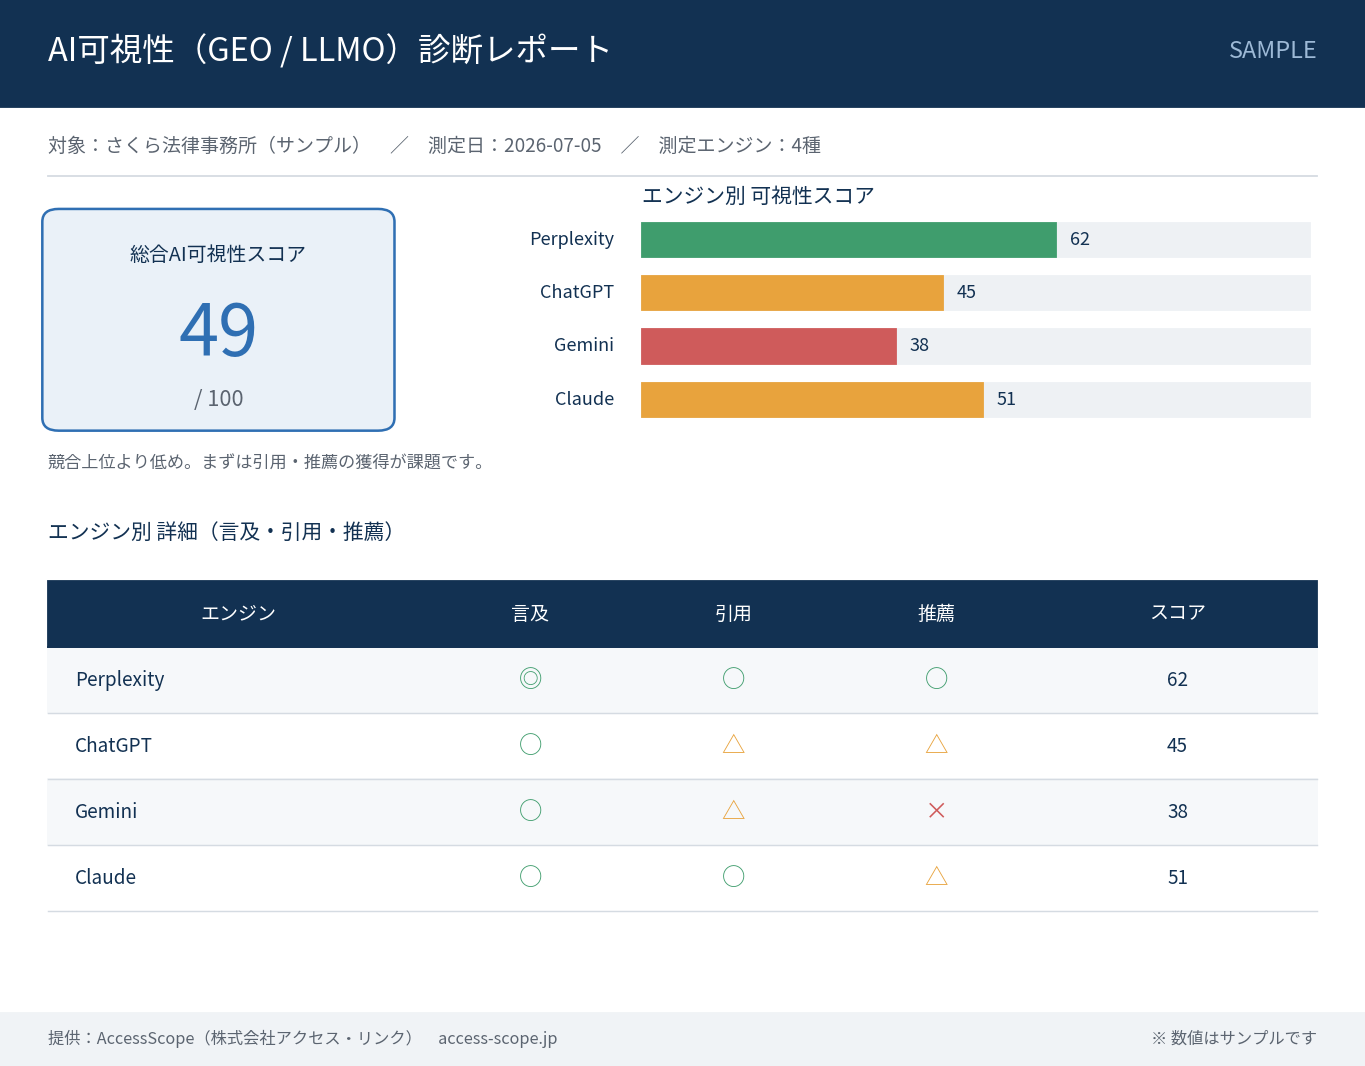Image resolution: width=1365 pixels, height=1066 pixels.
Task: Click the recommendation triangle icon in Claude row
Action: (937, 876)
